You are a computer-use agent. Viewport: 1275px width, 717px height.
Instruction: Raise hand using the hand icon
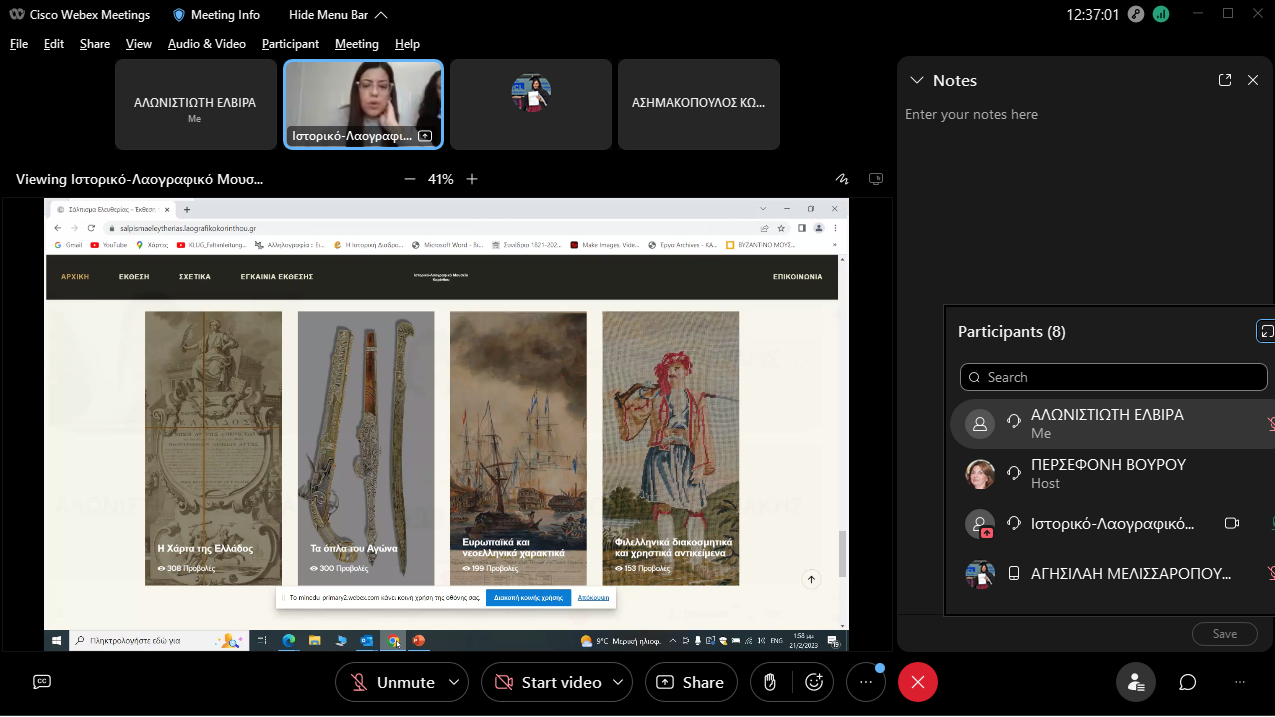770,682
